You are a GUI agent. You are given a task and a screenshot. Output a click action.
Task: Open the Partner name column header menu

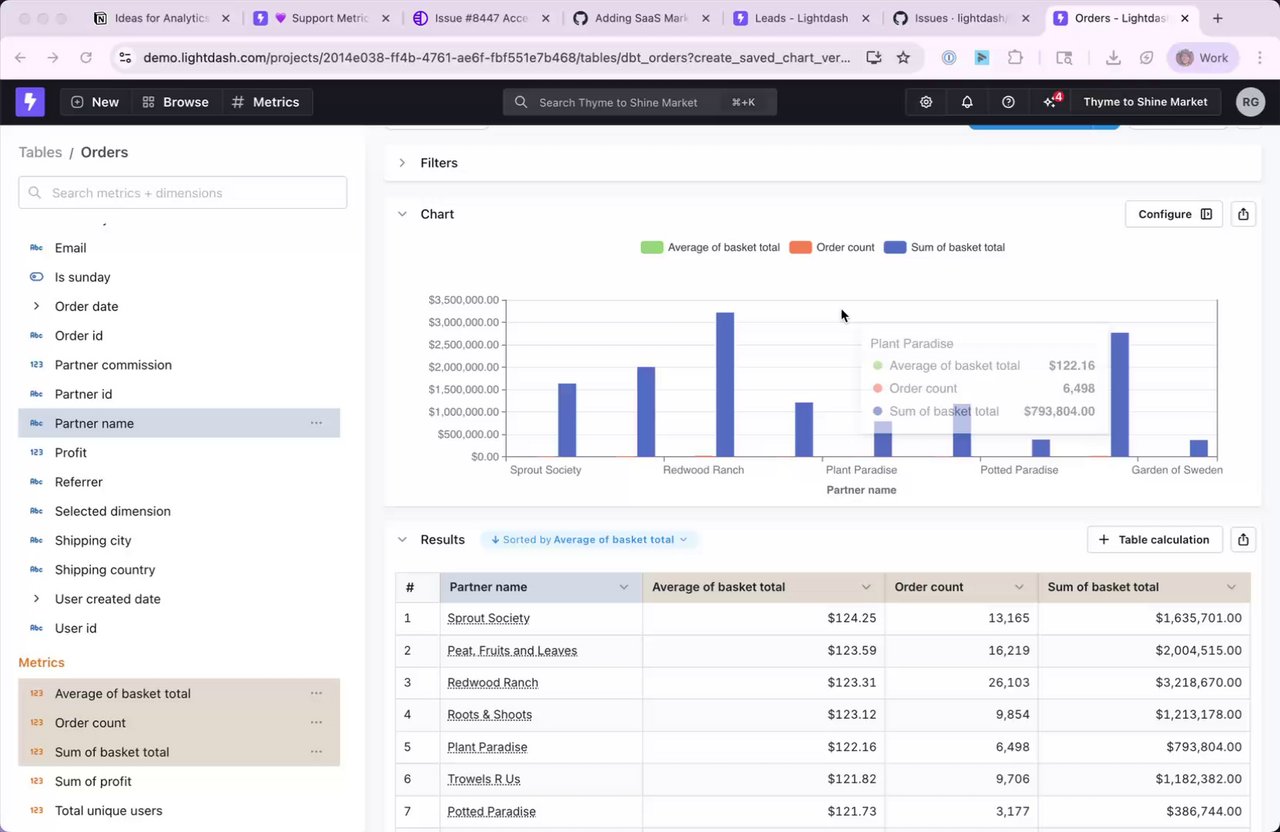point(624,587)
